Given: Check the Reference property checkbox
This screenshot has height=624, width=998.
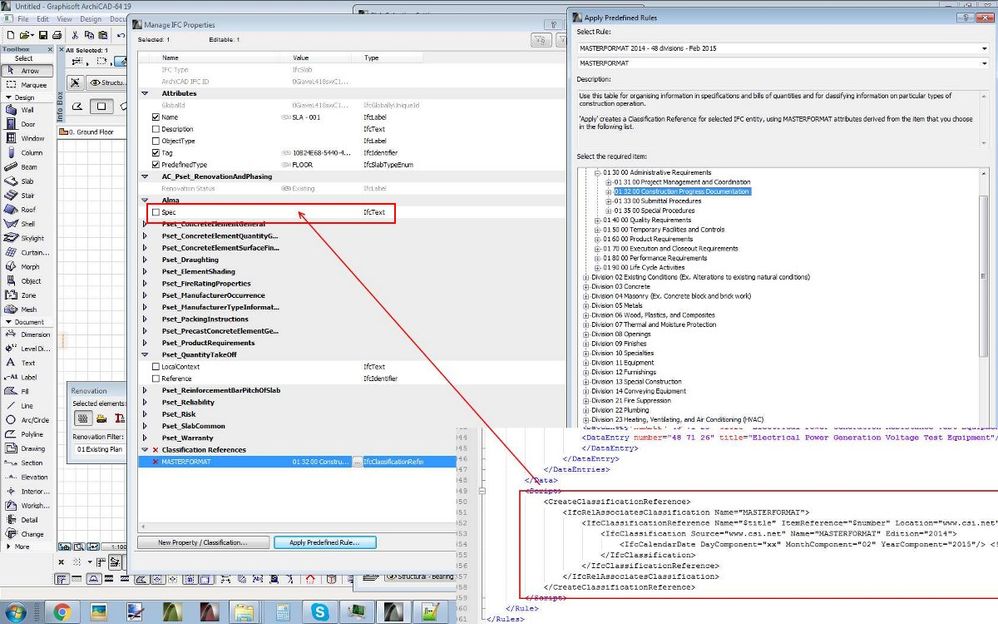Looking at the screenshot, I should 156,379.
